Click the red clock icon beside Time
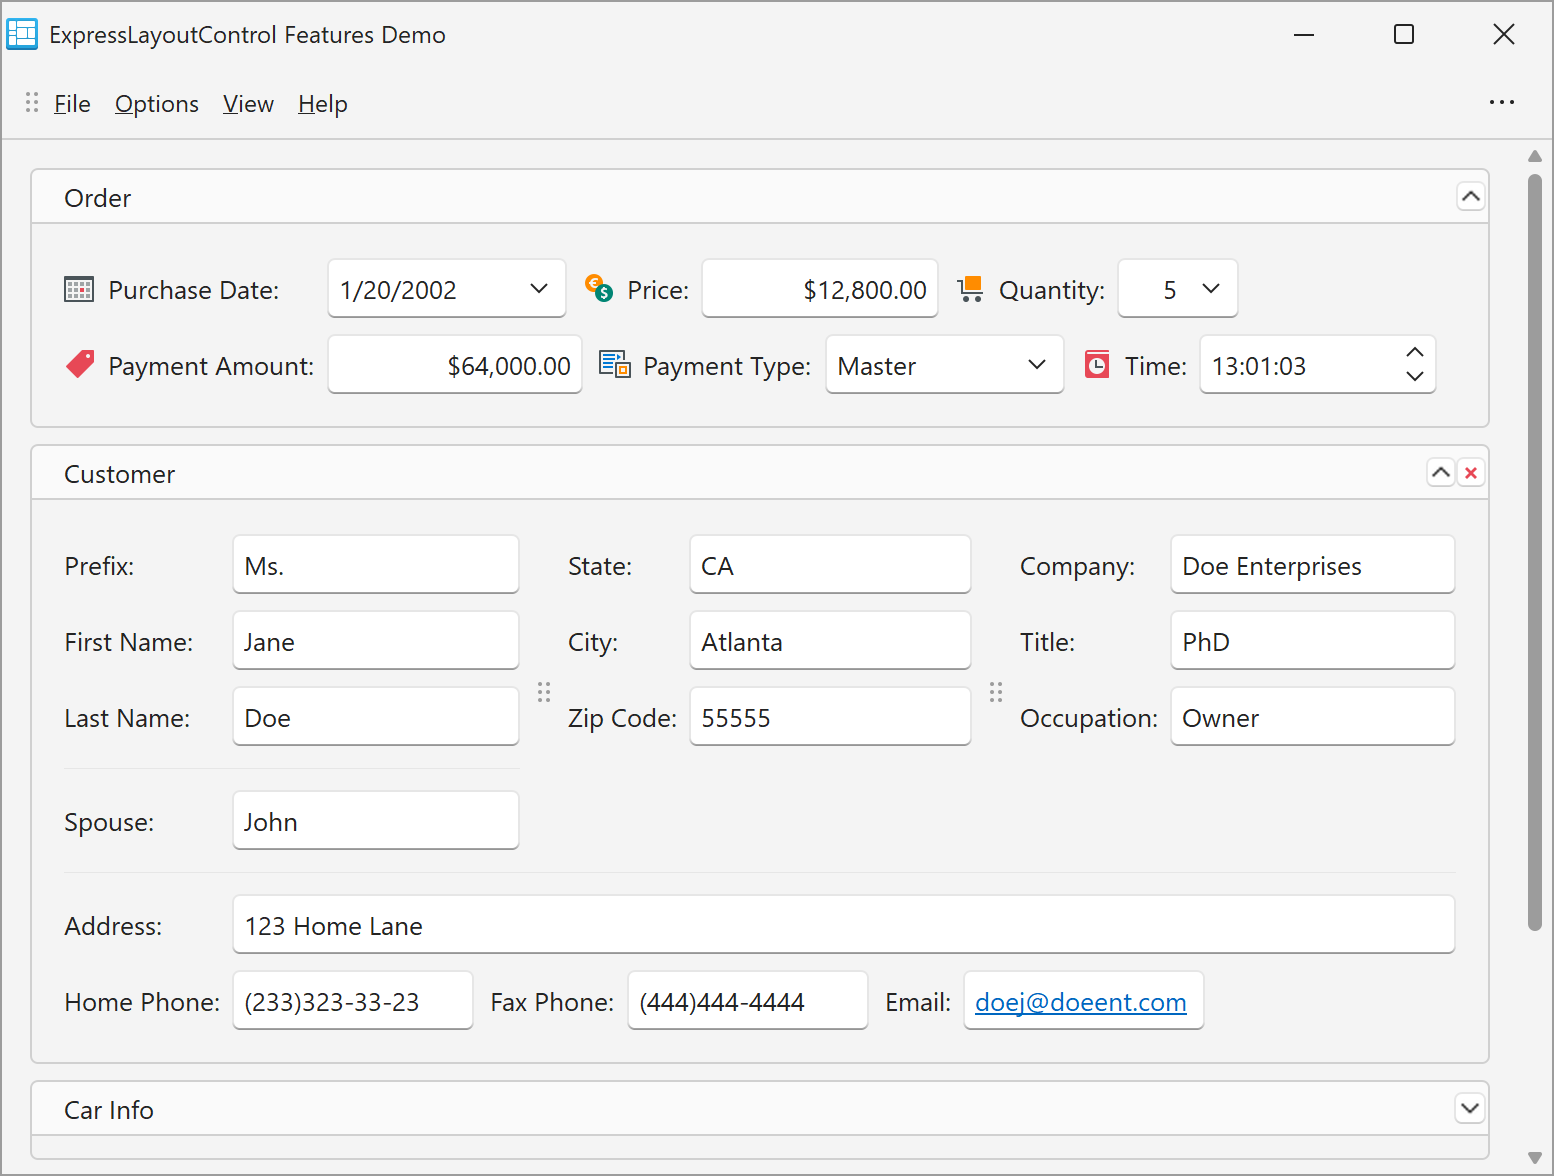 (1097, 365)
